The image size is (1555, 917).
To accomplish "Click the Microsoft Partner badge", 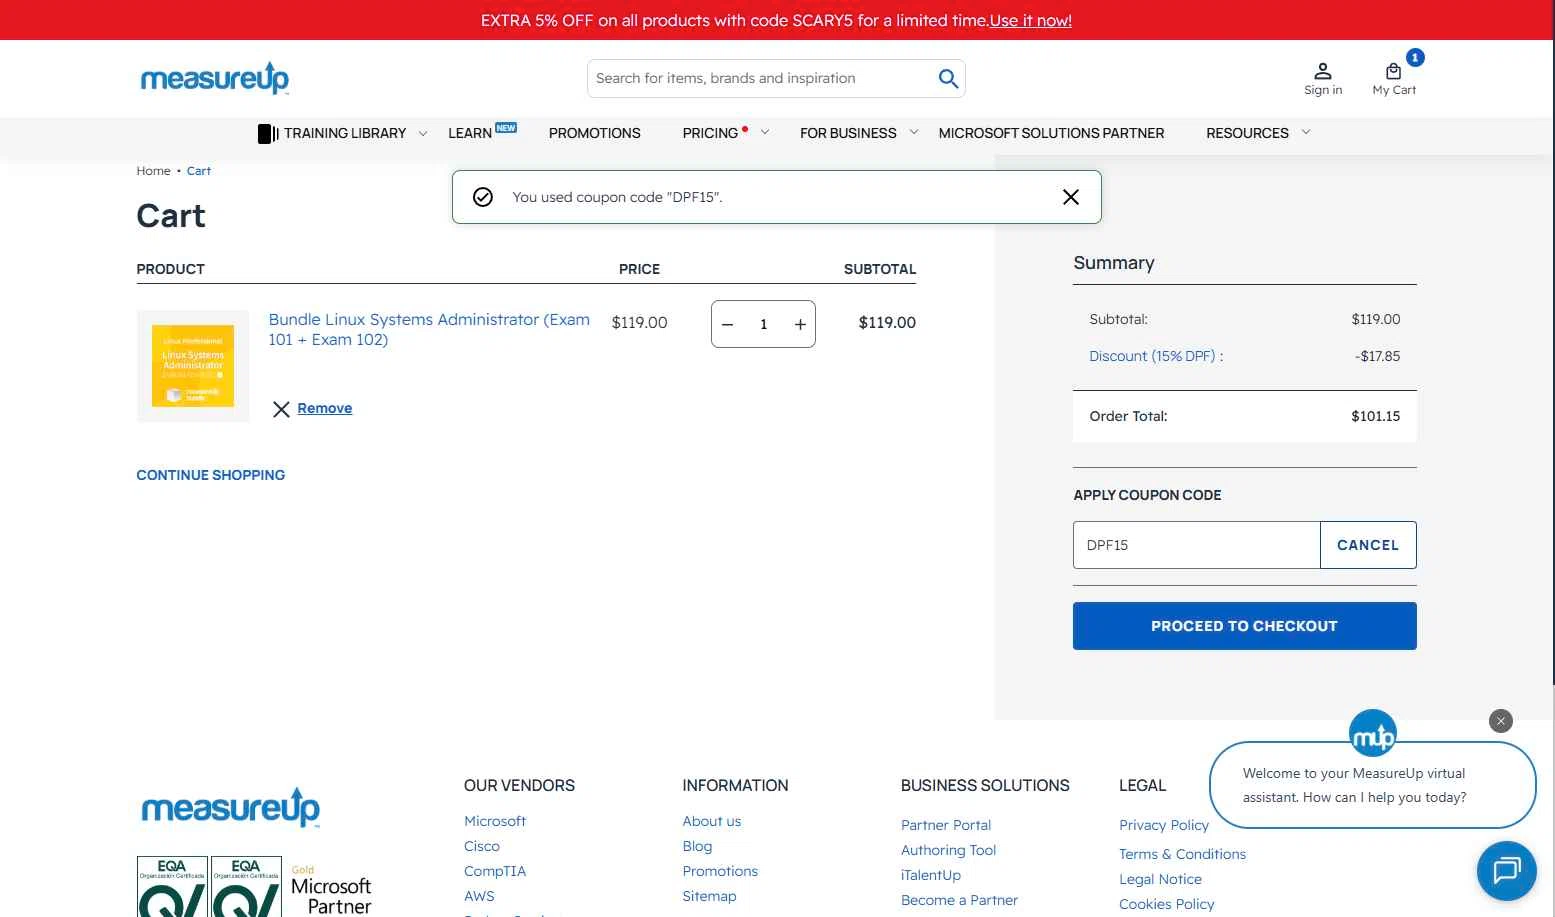I will click(x=331, y=890).
